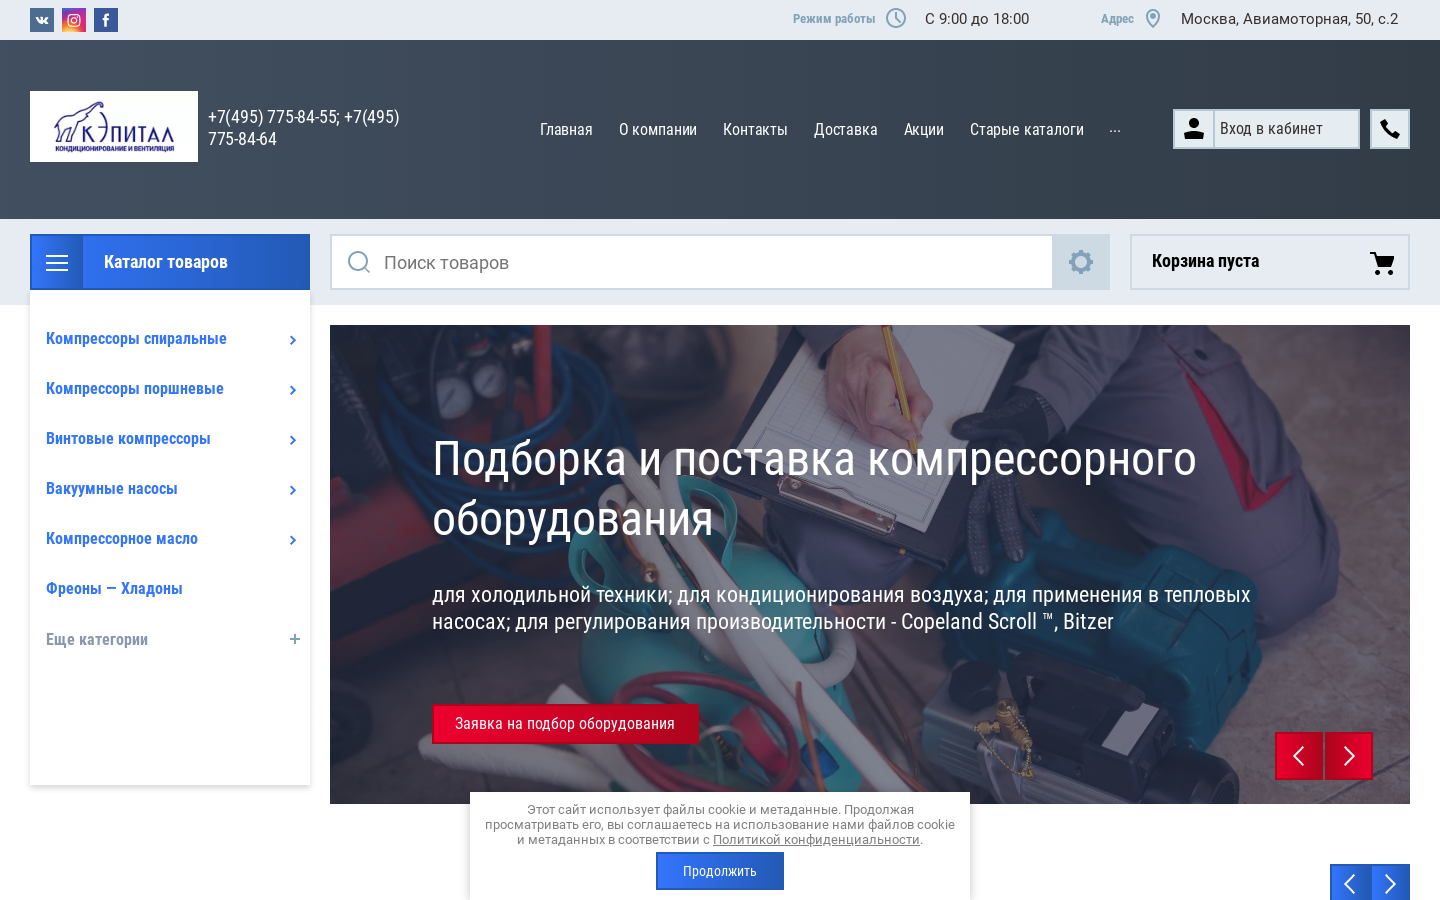1440x900 pixels.
Task: Click the address location pin icon
Action: coord(1153,18)
